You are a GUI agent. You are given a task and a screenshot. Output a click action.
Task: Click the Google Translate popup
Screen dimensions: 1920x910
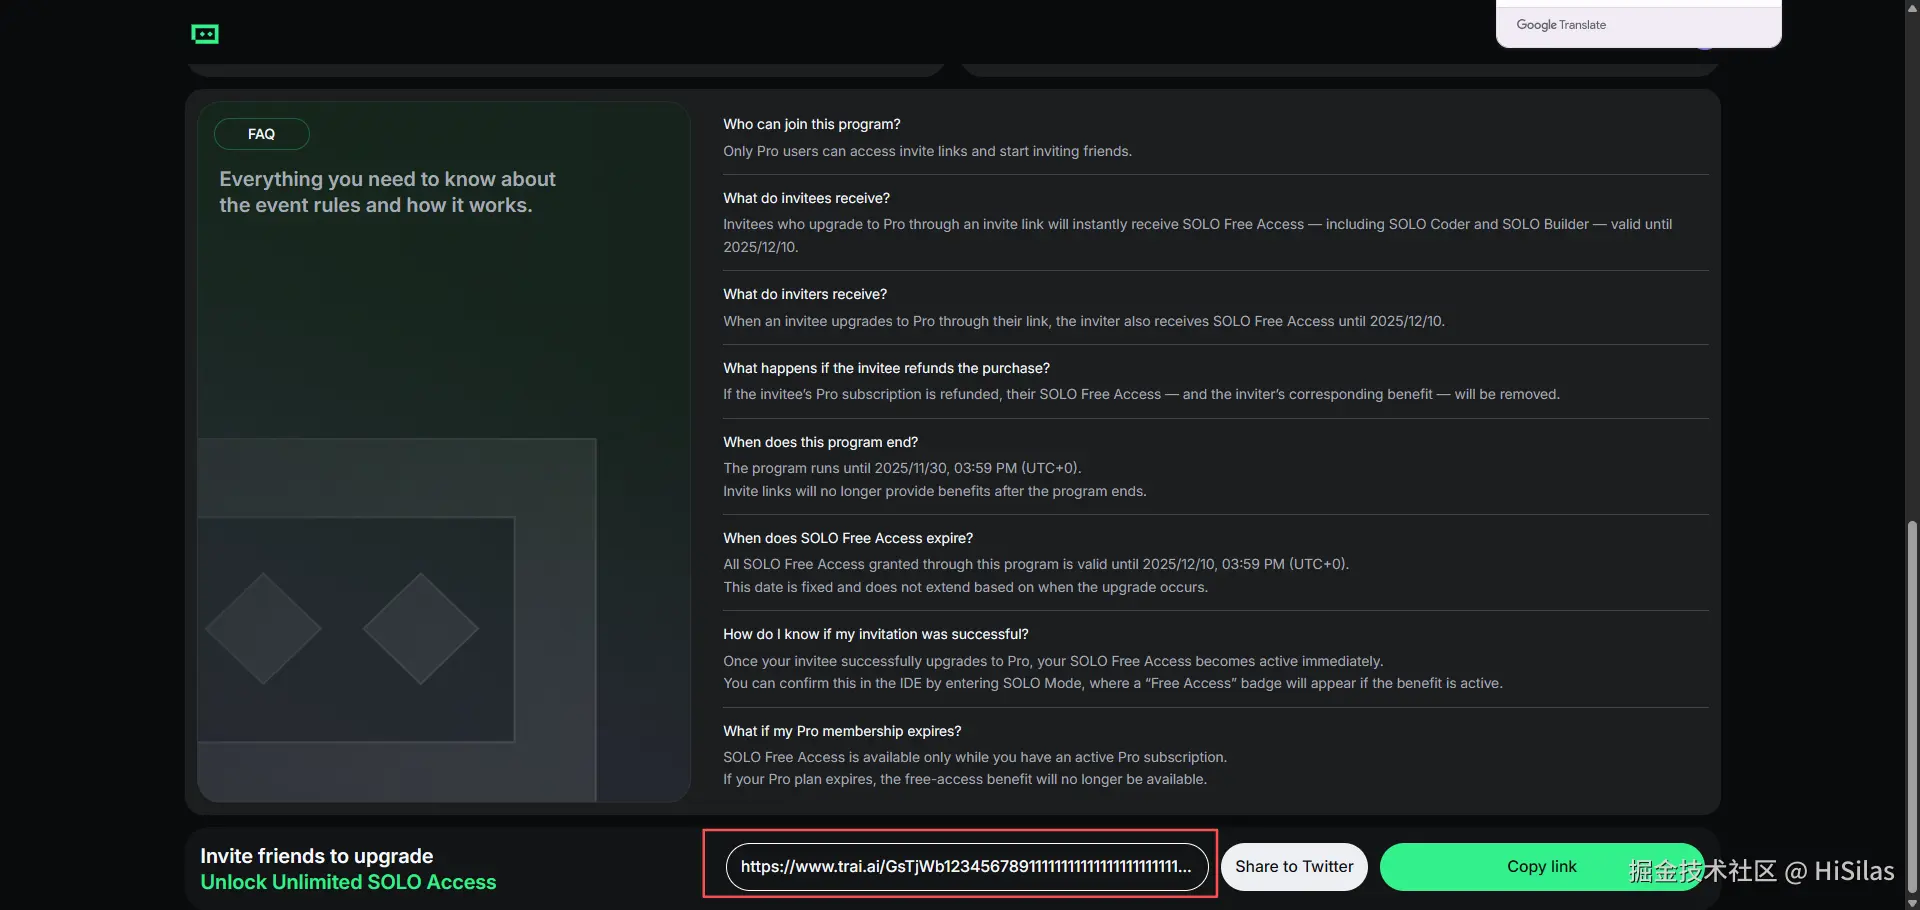(1637, 24)
